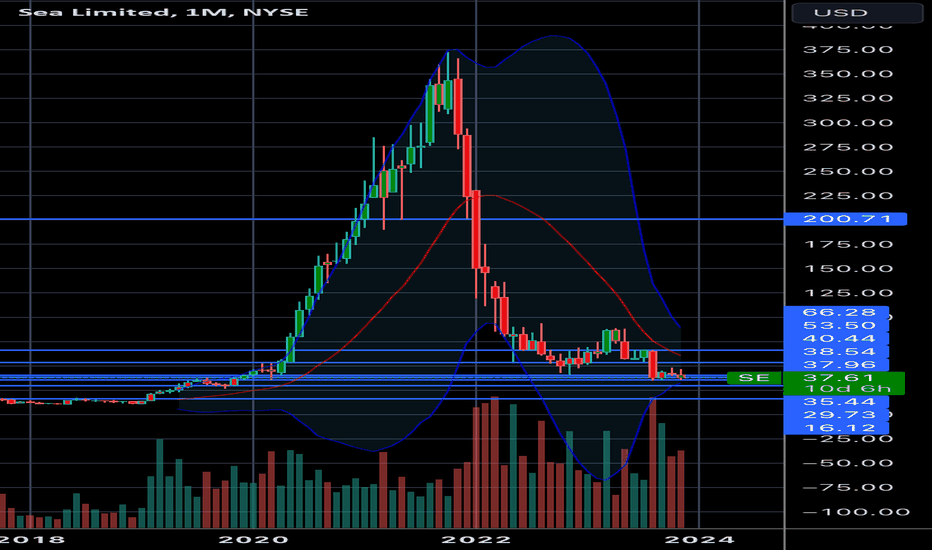Click the -100.00 price axis label
The height and width of the screenshot is (550, 932).
856,512
